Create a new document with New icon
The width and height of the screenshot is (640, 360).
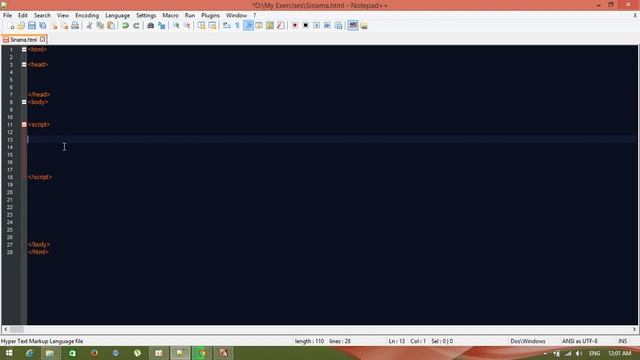11,26
